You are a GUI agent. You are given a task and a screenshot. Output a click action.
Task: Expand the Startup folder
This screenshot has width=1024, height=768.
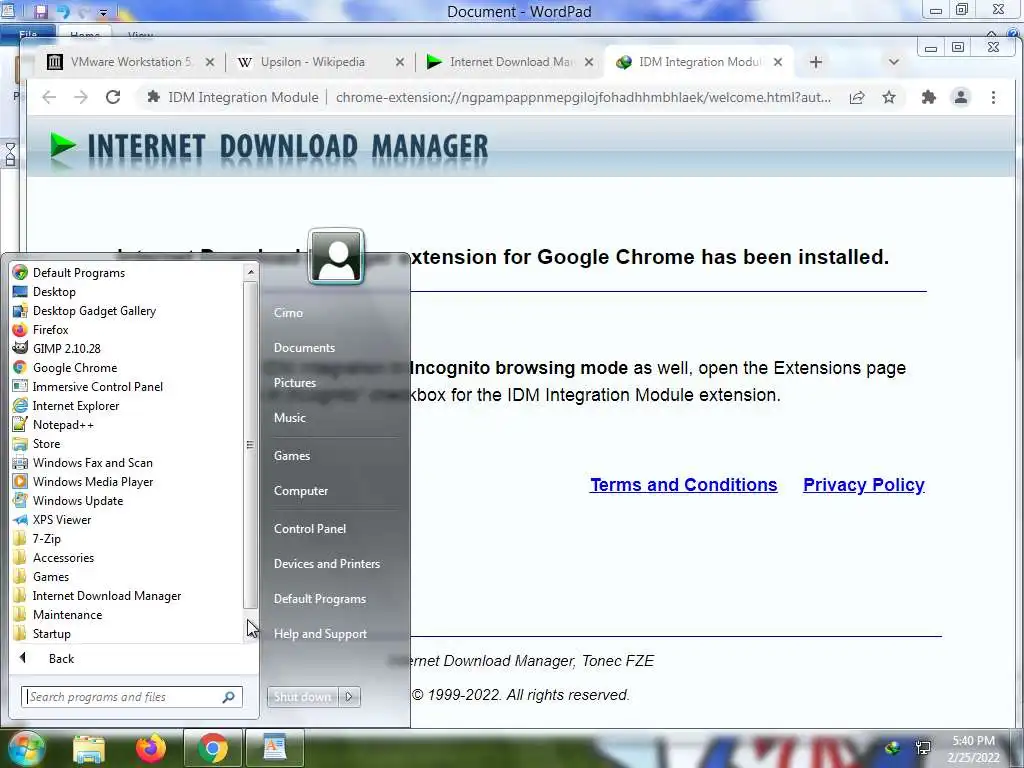pos(51,633)
